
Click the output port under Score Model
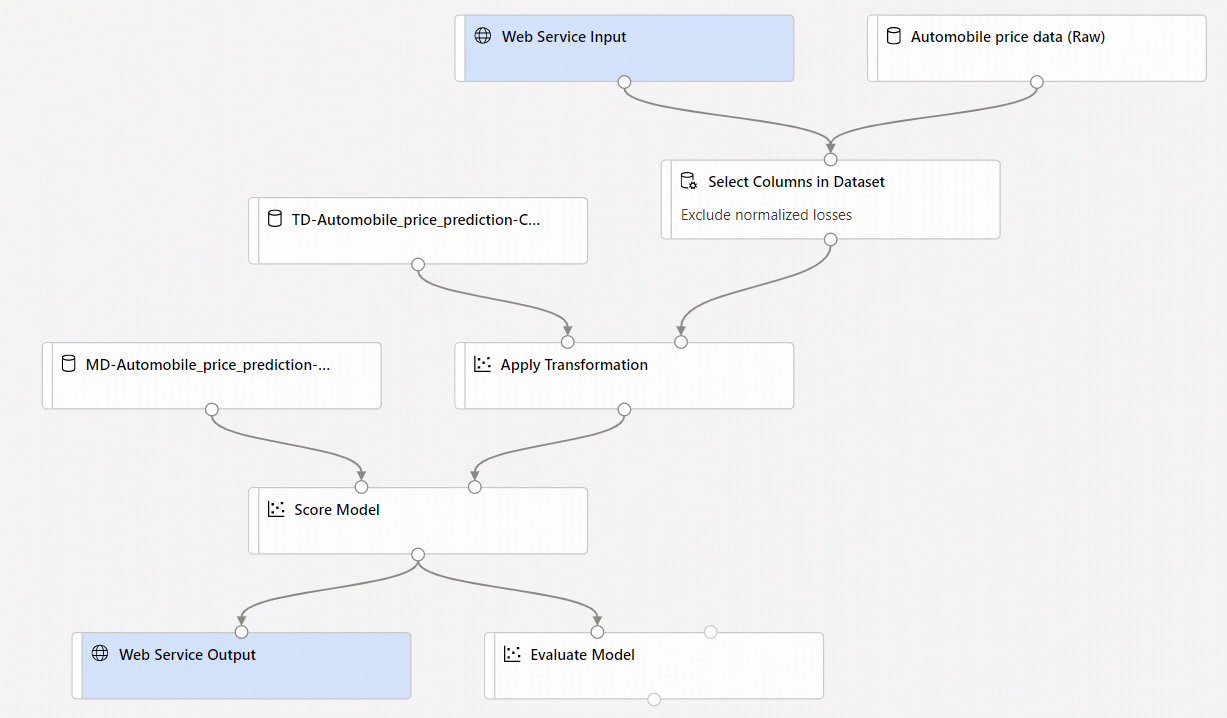(417, 553)
